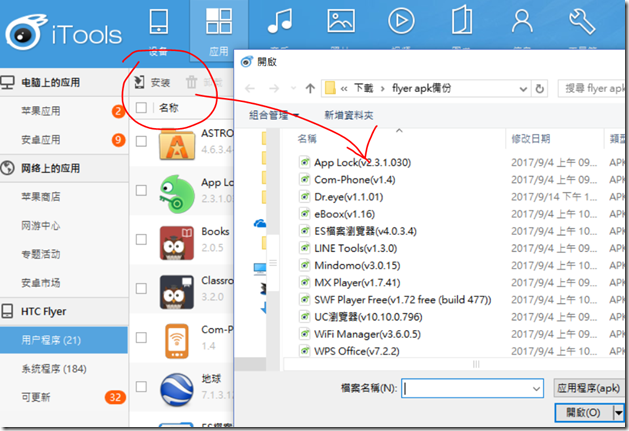The height and width of the screenshot is (431, 629).
Task: Click the Books owl app icon
Action: pos(177,243)
